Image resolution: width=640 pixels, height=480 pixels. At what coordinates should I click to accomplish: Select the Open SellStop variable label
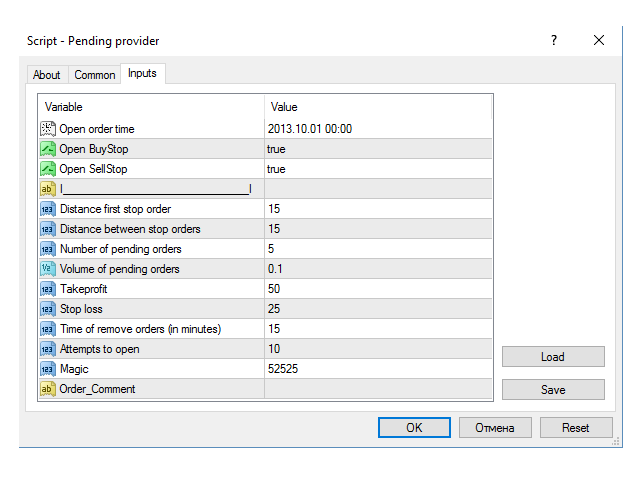(x=93, y=169)
